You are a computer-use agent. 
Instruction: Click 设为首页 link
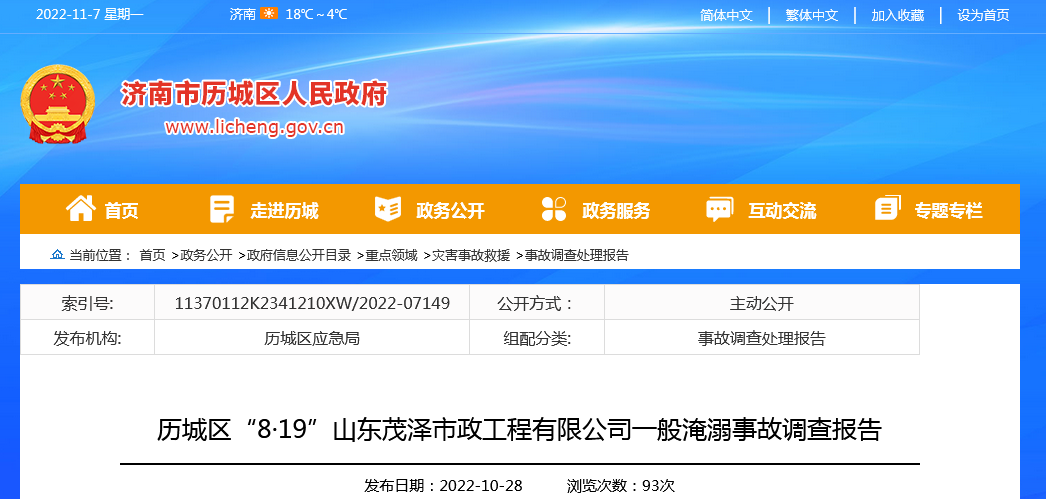coord(984,15)
